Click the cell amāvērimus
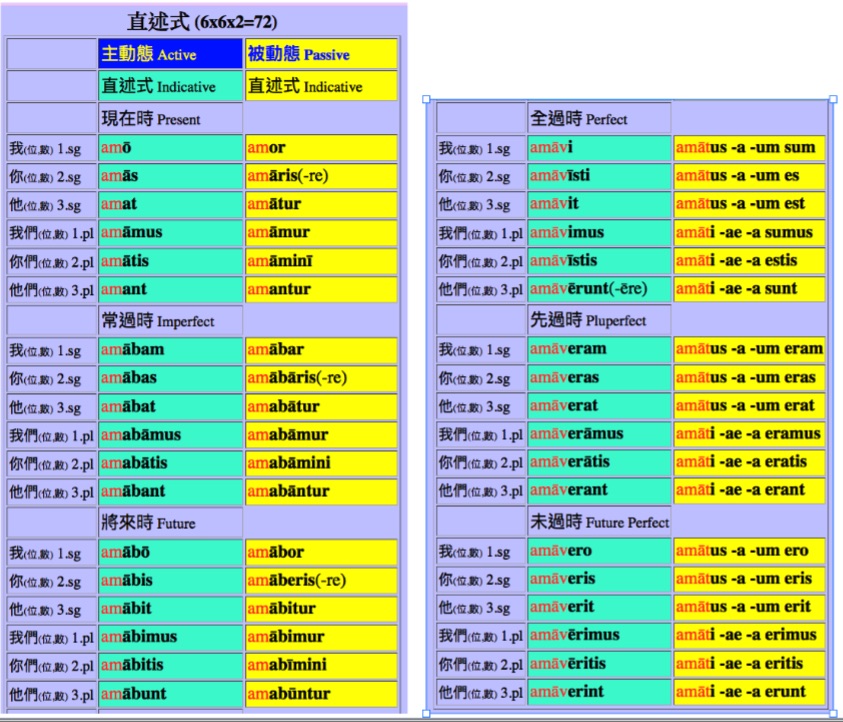The height and width of the screenshot is (722, 843). (x=599, y=635)
